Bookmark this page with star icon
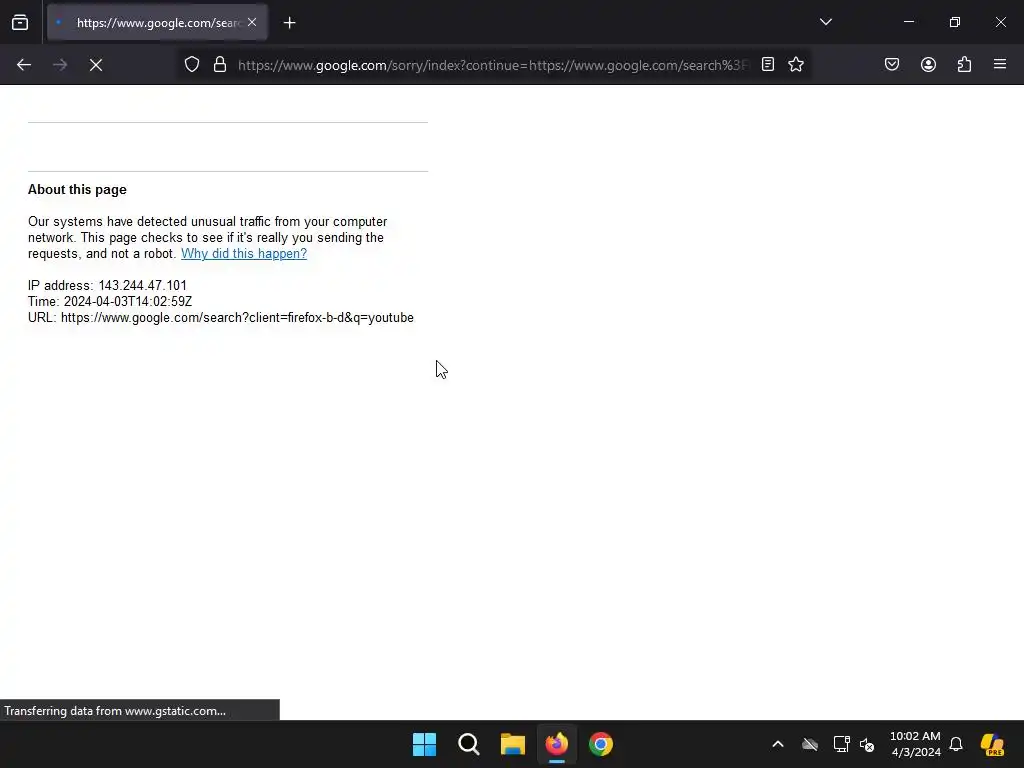This screenshot has height=768, width=1024. tap(795, 65)
